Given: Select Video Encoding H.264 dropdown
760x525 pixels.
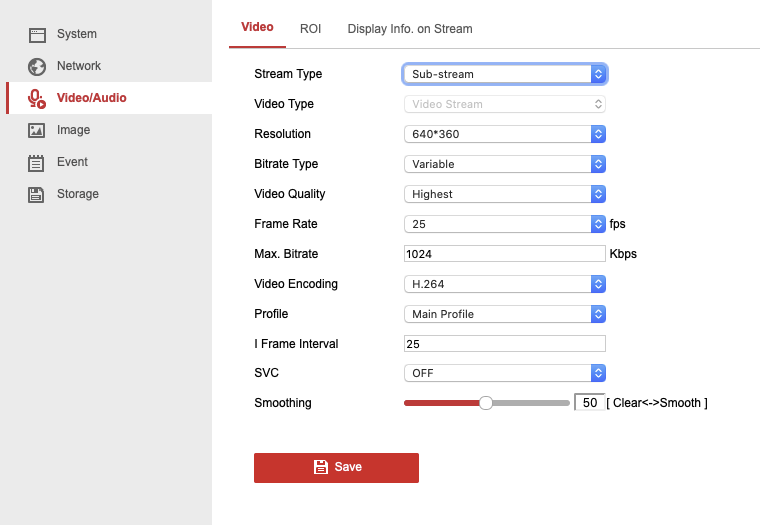Looking at the screenshot, I should (x=504, y=284).
